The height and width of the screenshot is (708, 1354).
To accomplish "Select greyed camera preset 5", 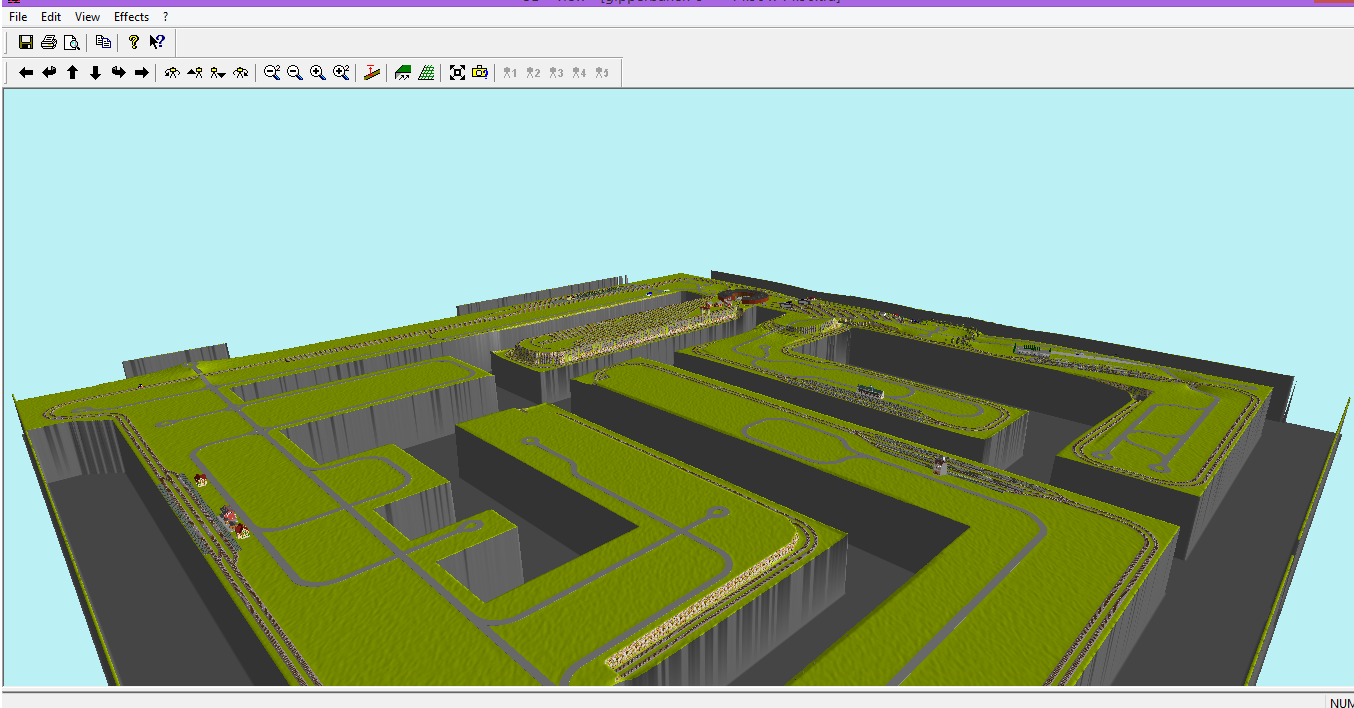I will coord(602,73).
